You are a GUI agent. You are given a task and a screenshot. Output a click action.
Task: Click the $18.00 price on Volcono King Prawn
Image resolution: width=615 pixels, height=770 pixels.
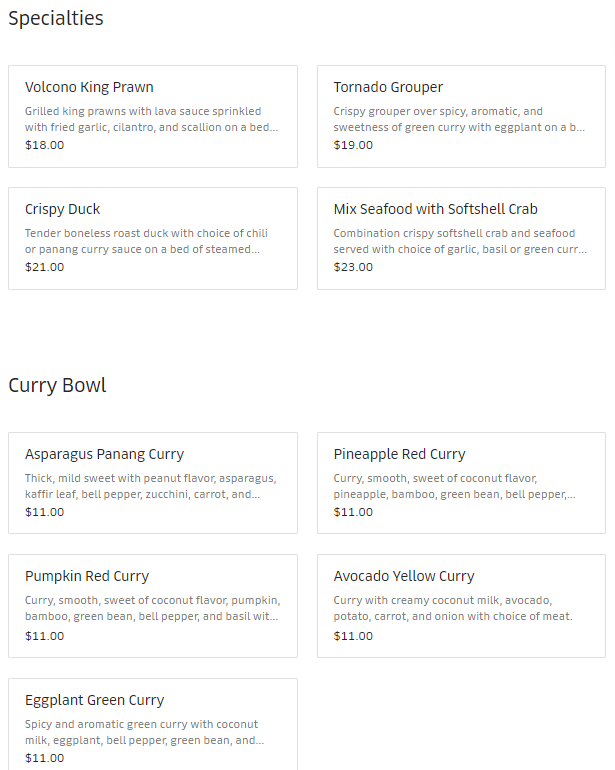coord(44,145)
